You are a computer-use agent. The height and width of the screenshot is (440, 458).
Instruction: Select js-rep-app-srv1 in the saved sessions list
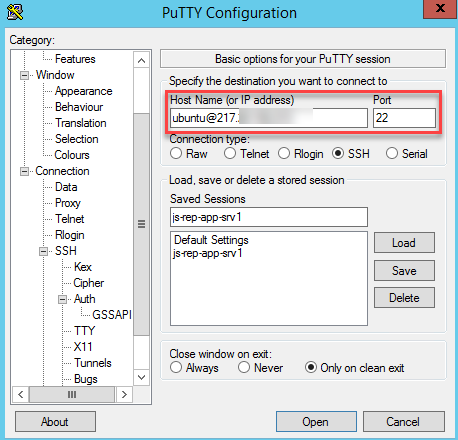pos(208,253)
